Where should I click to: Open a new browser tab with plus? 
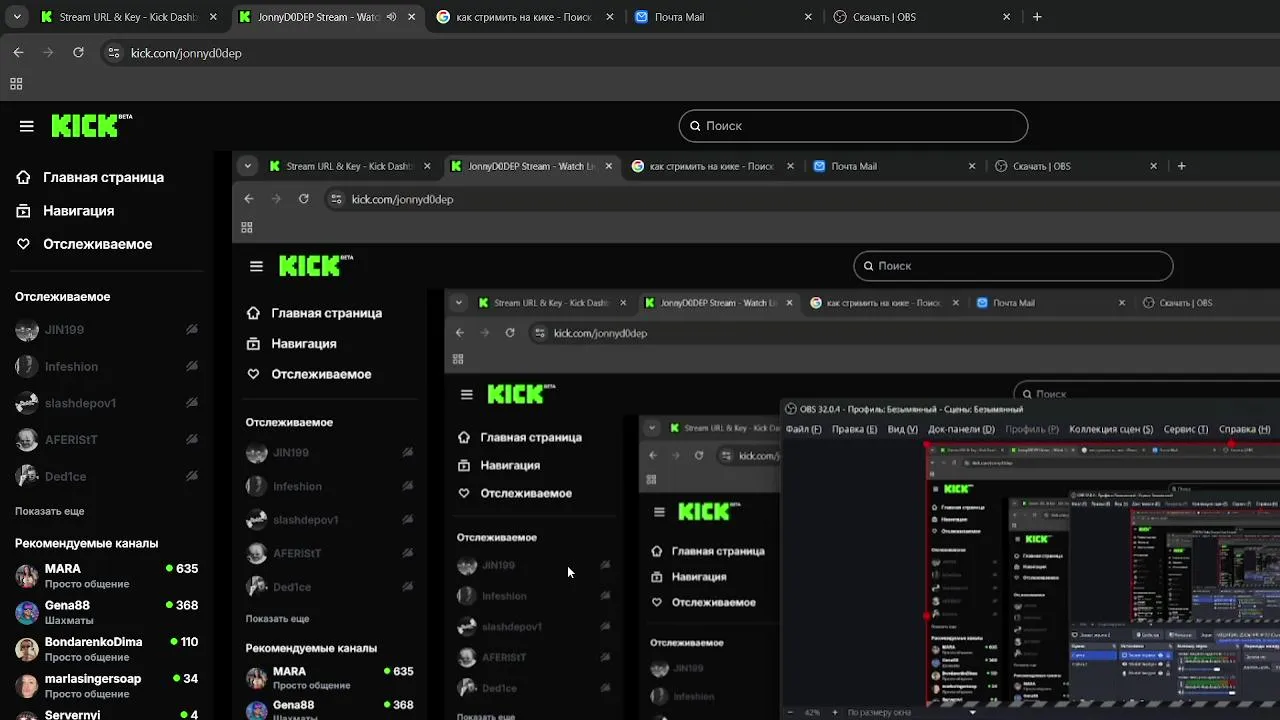click(x=1037, y=17)
